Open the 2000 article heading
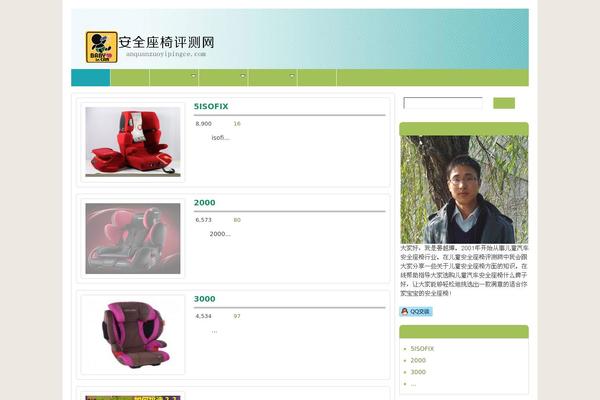Image resolution: width=600 pixels, height=400 pixels. coord(204,203)
